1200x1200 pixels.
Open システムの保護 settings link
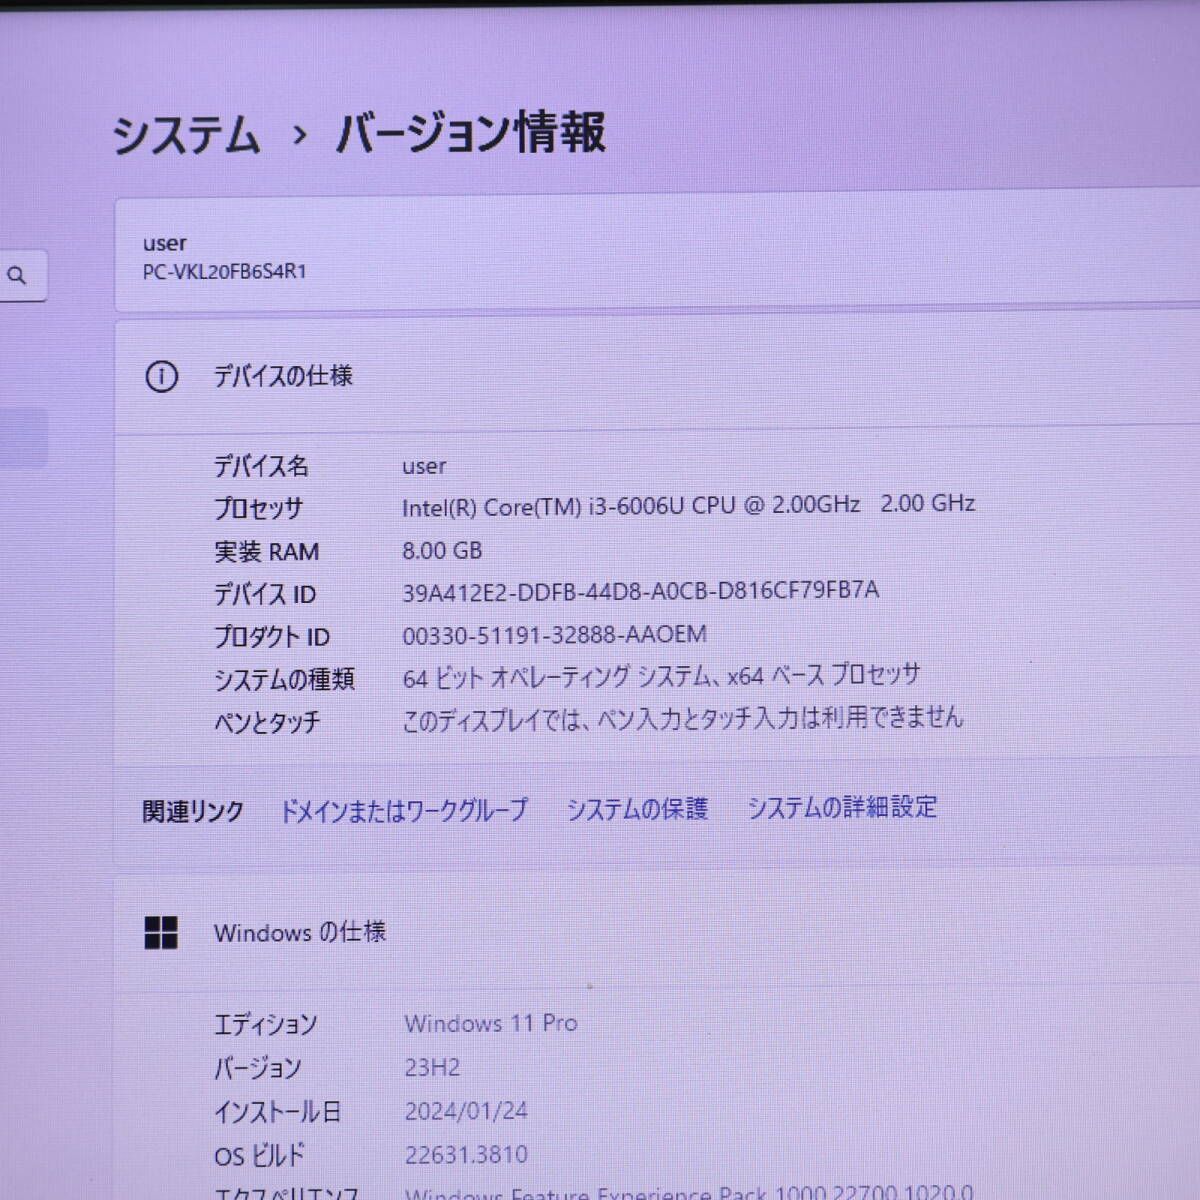click(640, 808)
